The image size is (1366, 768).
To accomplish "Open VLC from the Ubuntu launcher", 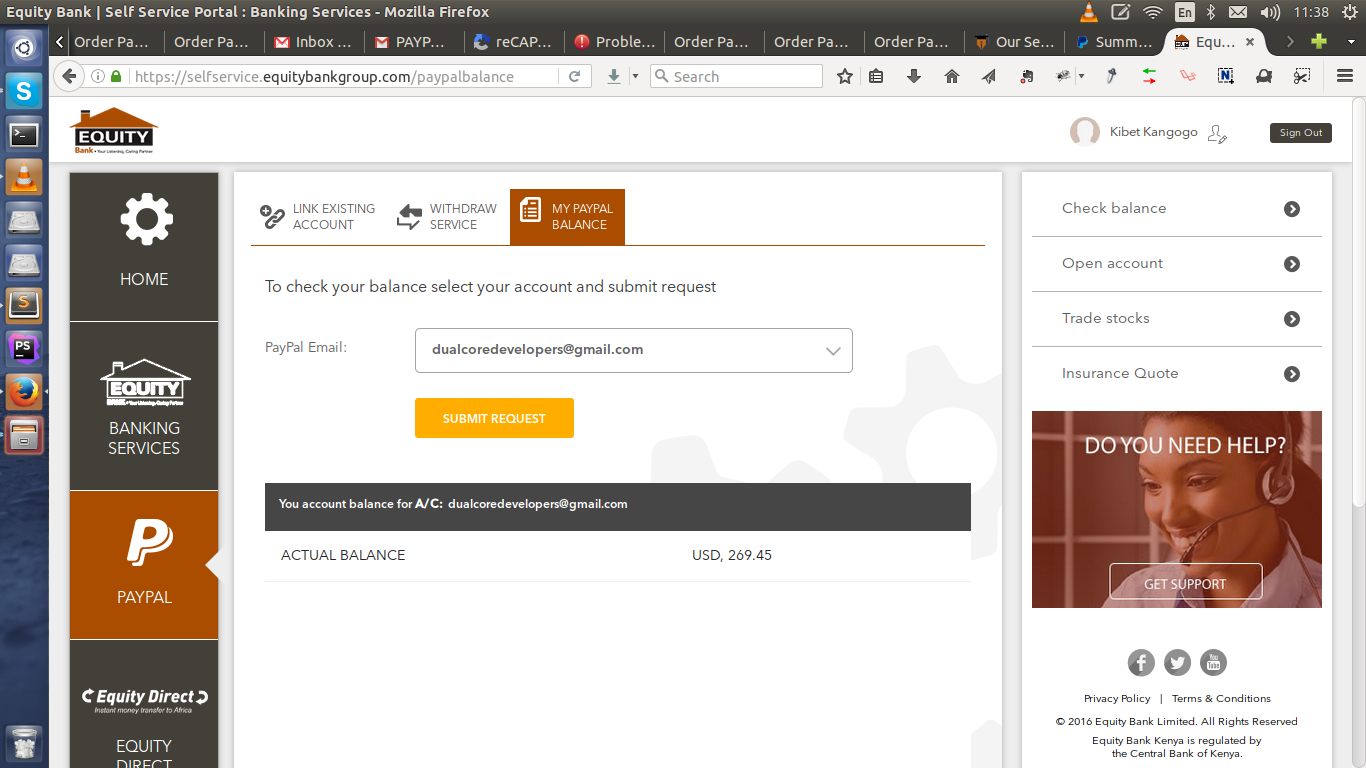I will point(24,176).
